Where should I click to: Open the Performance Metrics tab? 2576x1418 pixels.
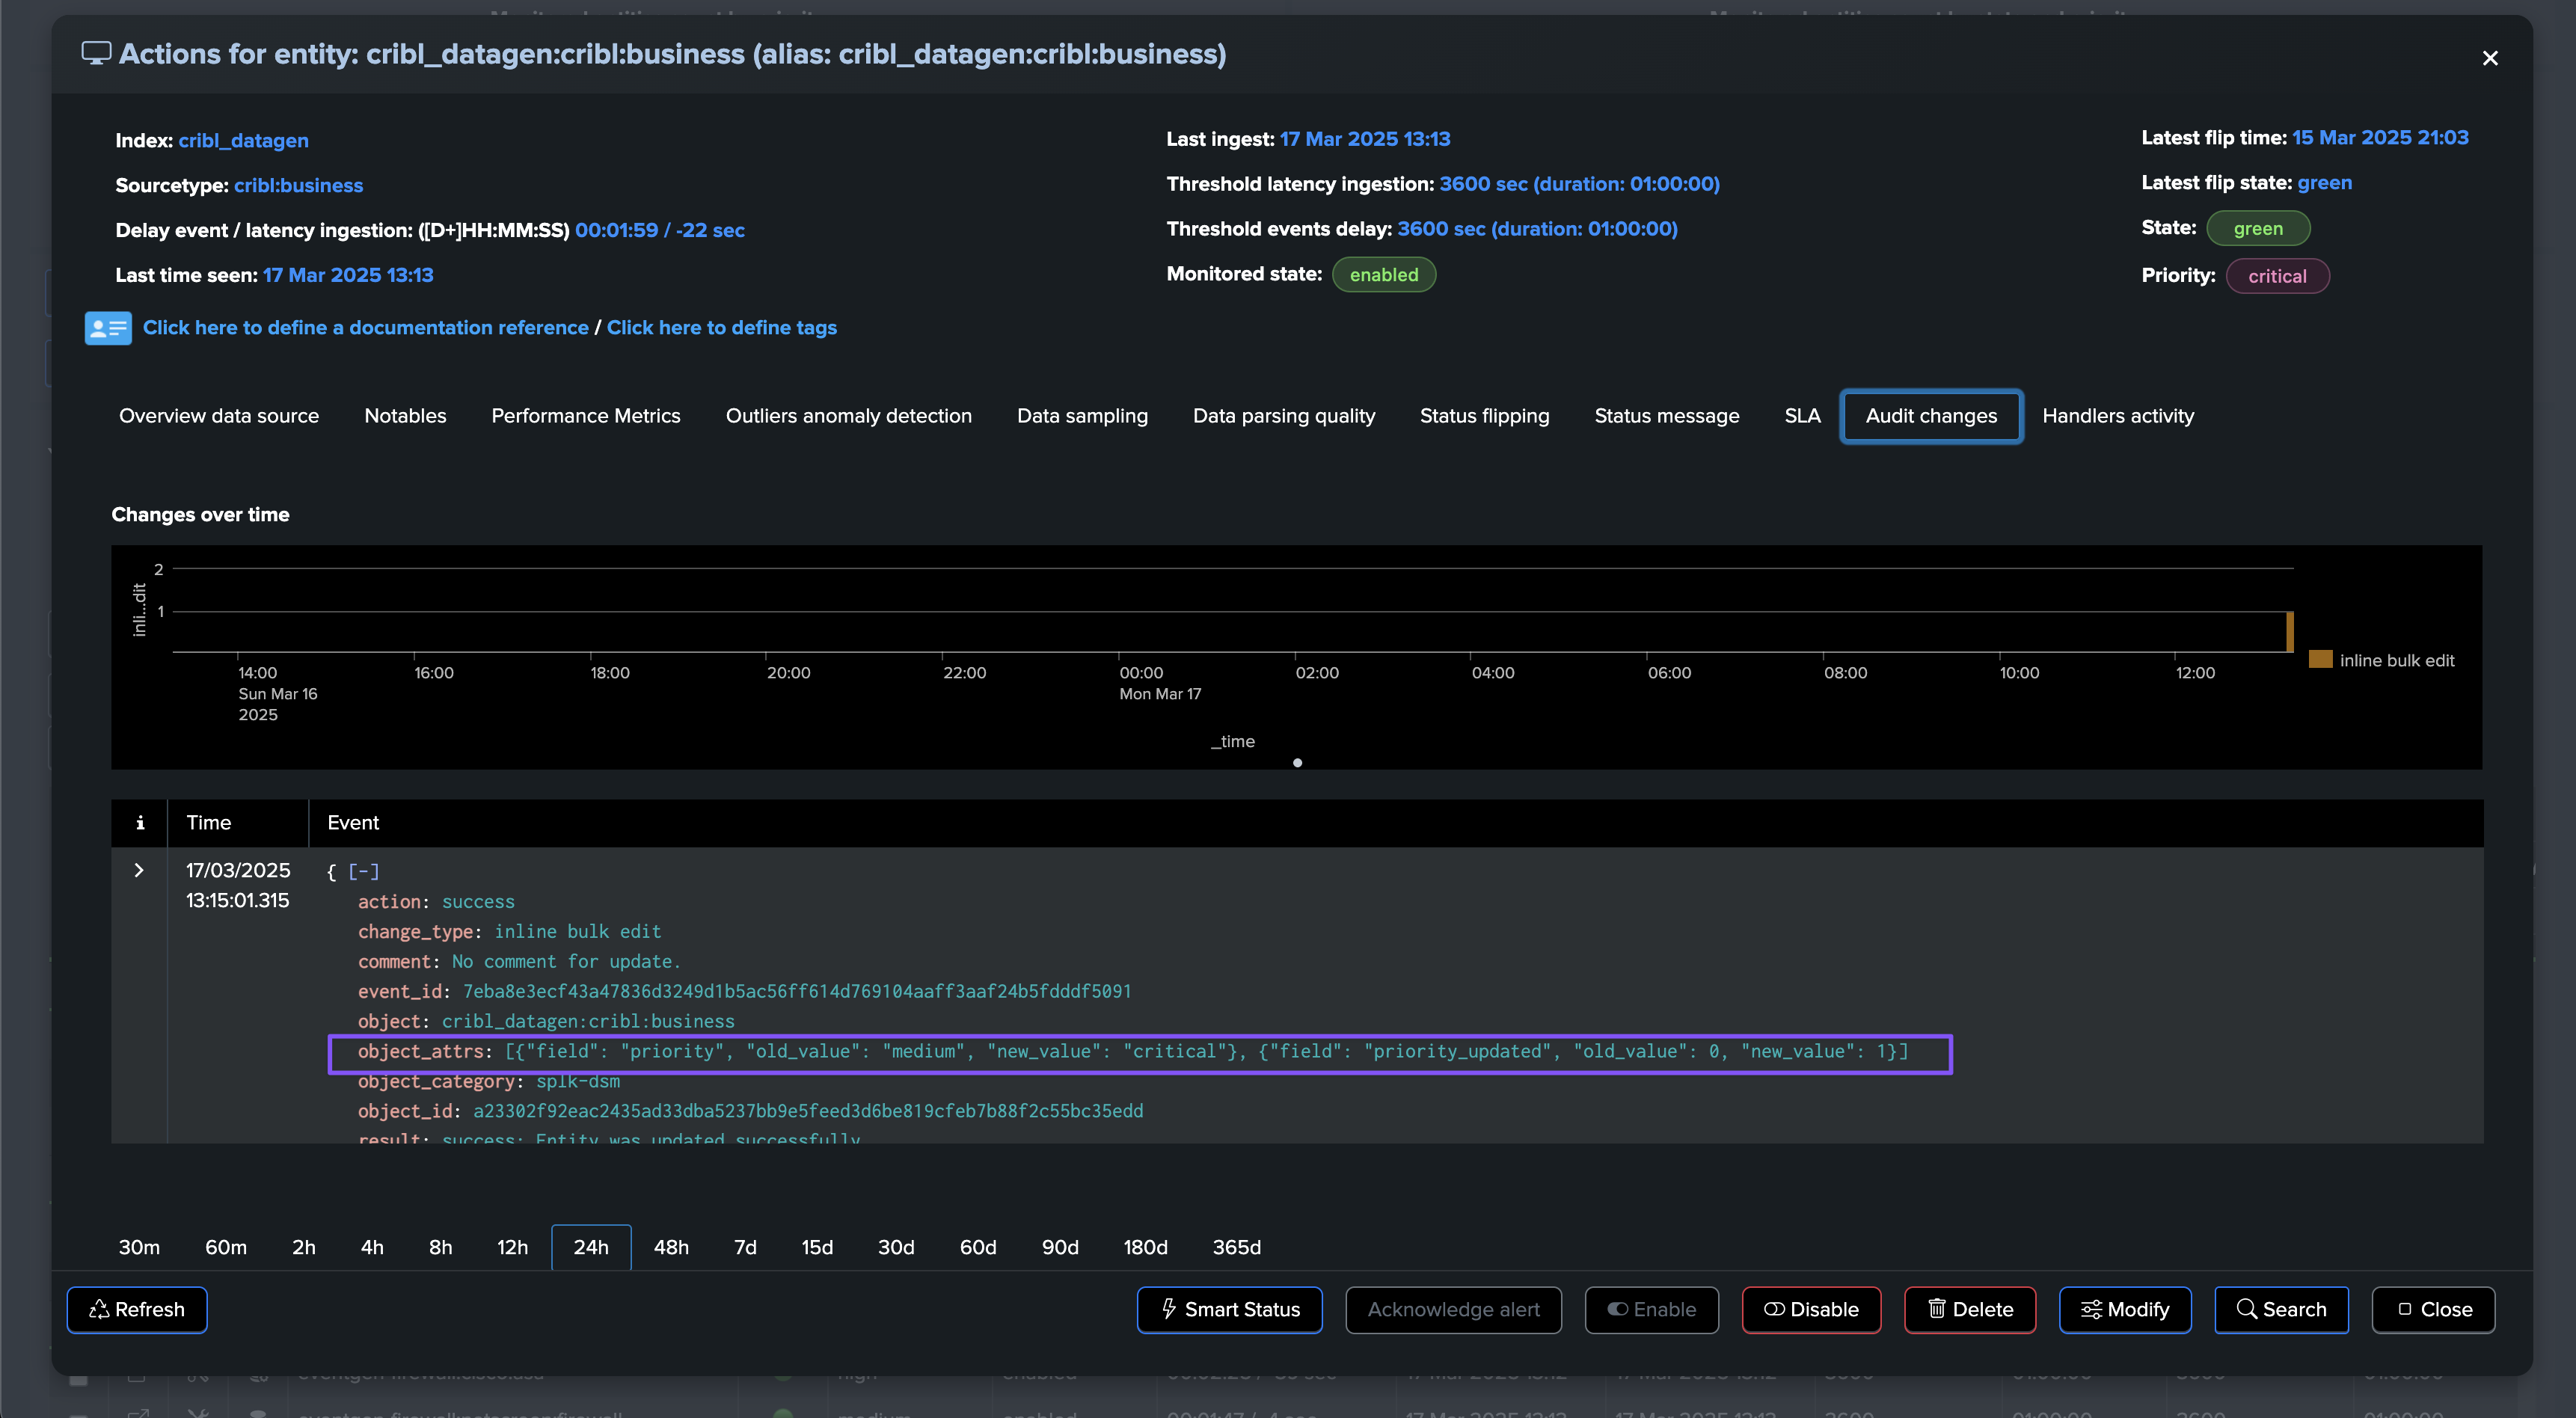586,416
